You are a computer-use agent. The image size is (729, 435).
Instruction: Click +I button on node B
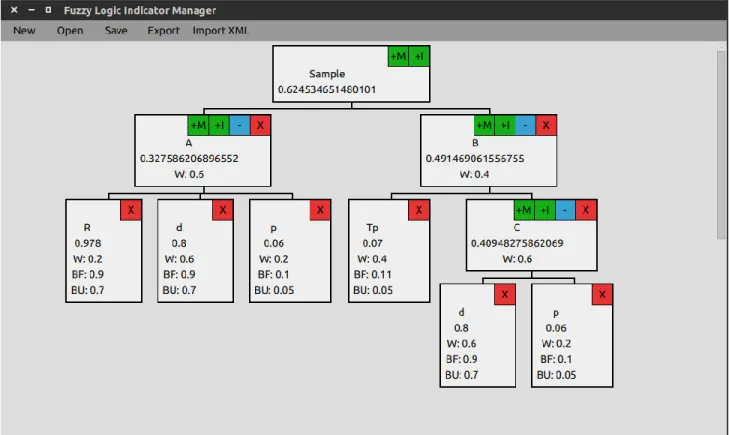click(505, 125)
